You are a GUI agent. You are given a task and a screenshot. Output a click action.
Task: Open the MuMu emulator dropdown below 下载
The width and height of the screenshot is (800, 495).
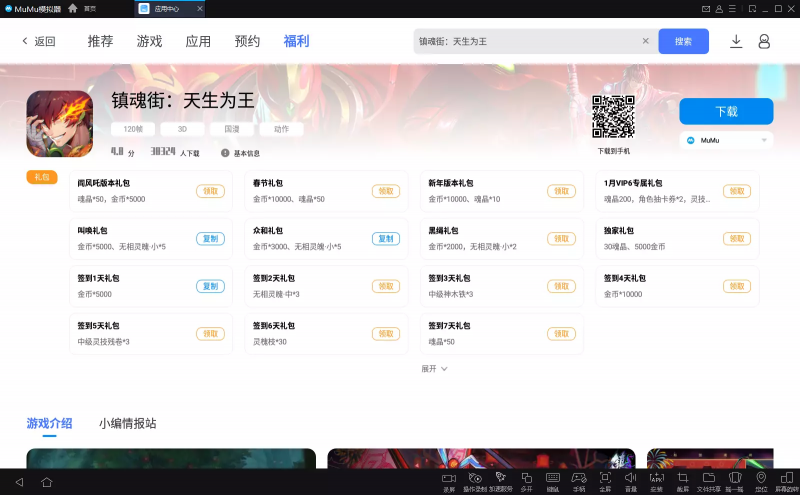pyautogui.click(x=726, y=140)
